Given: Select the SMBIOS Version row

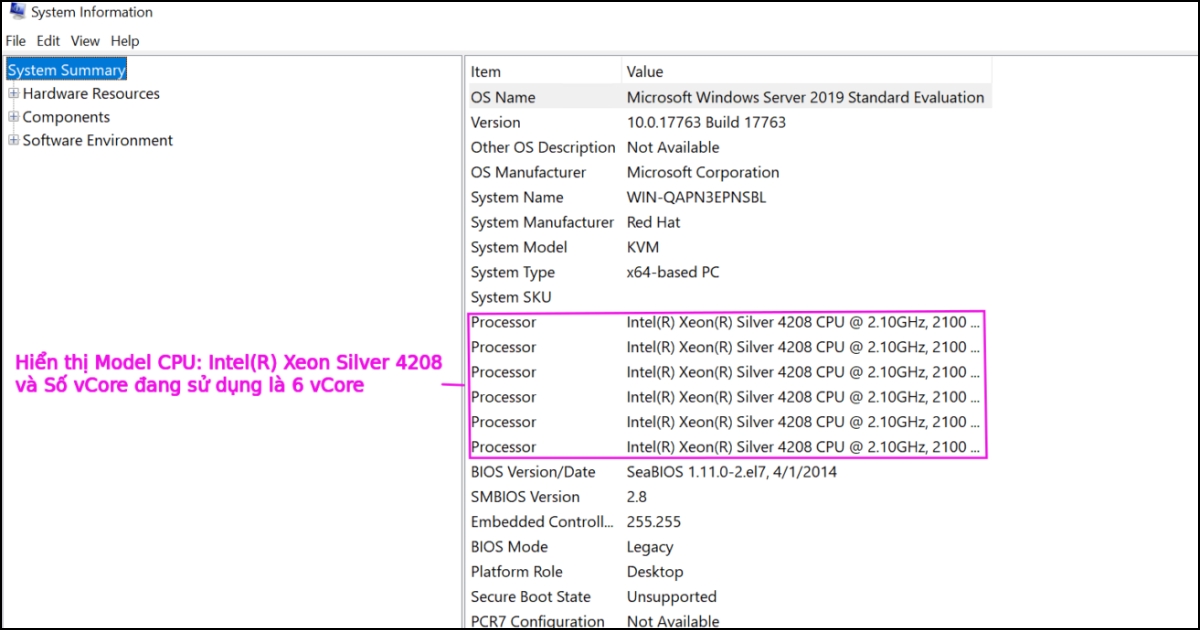Looking at the screenshot, I should 700,496.
